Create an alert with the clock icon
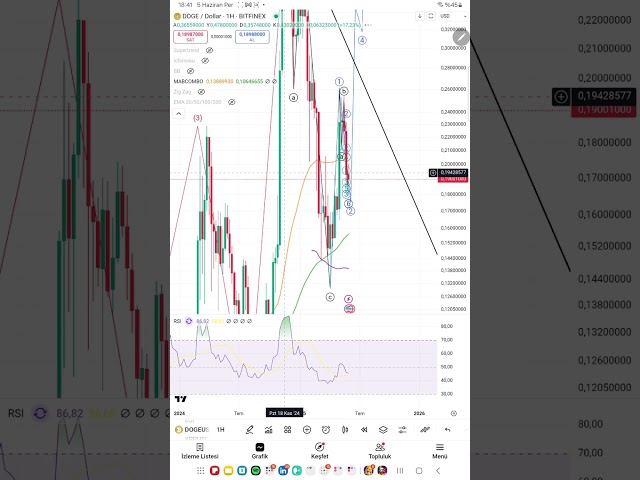 326,429
